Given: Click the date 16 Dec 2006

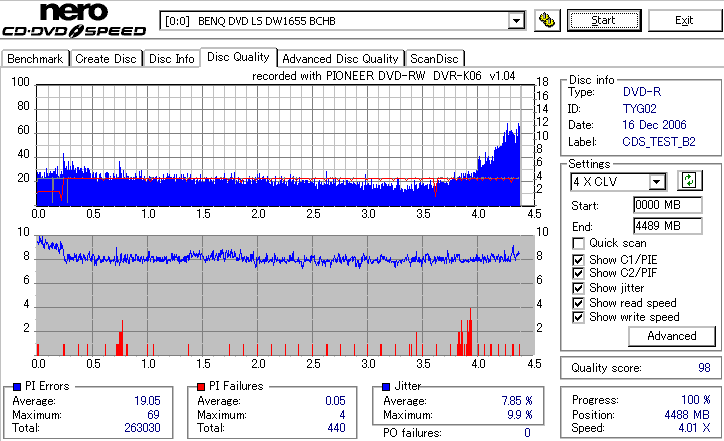Looking at the screenshot, I should pos(654,125).
